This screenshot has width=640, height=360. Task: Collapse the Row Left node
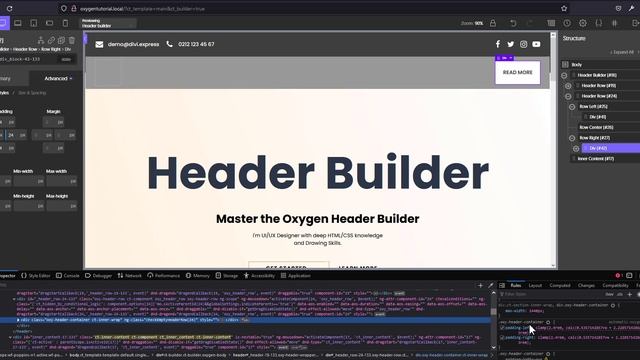coord(572,107)
